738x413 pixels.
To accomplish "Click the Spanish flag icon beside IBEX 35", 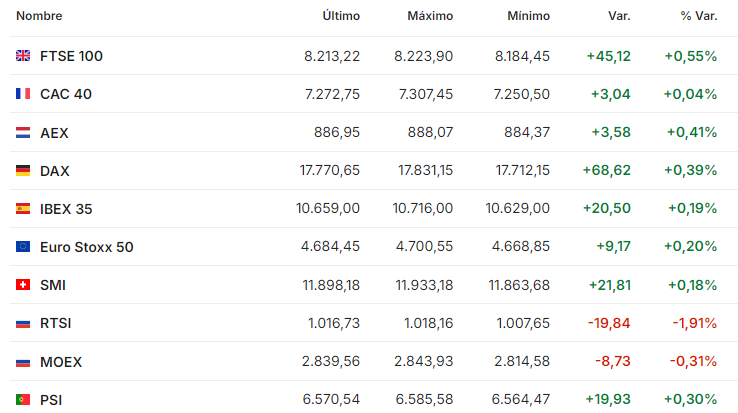I will [x=23, y=208].
